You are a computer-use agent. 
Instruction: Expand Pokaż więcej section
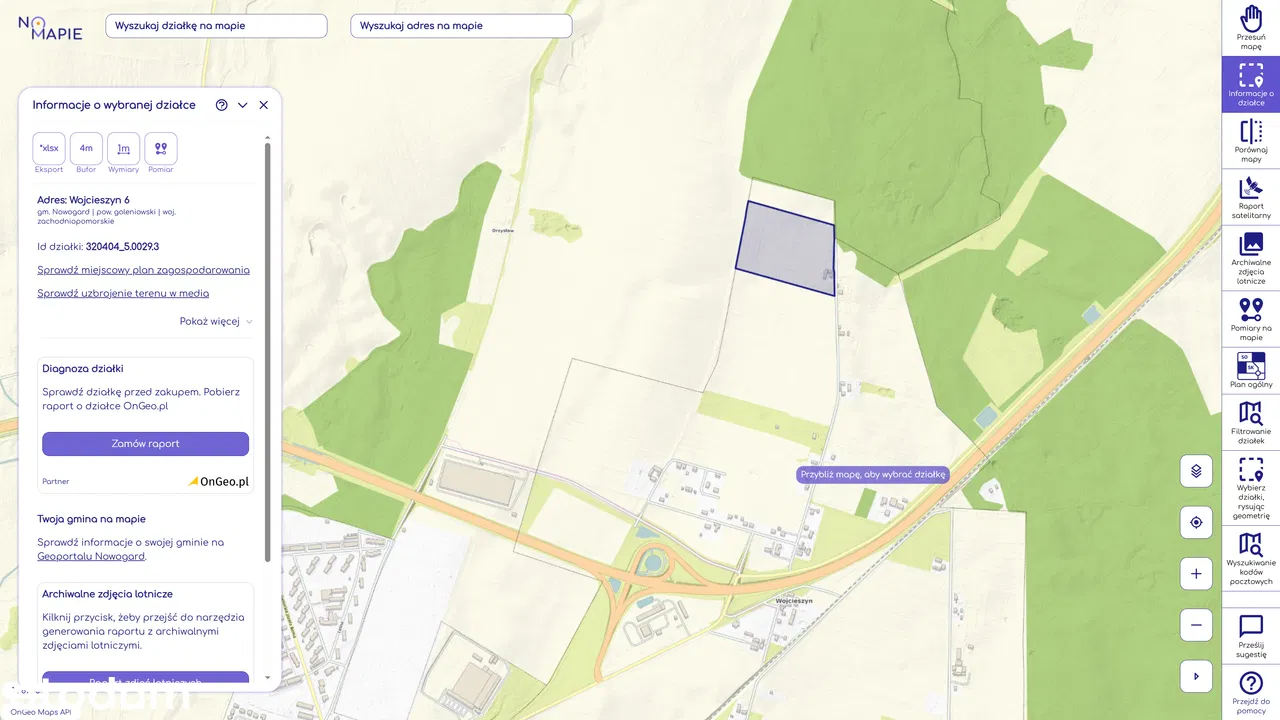pos(216,321)
